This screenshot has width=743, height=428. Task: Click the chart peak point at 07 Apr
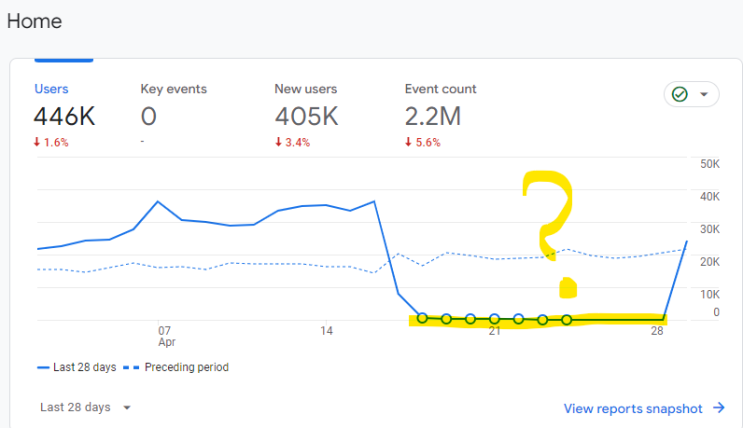(158, 201)
